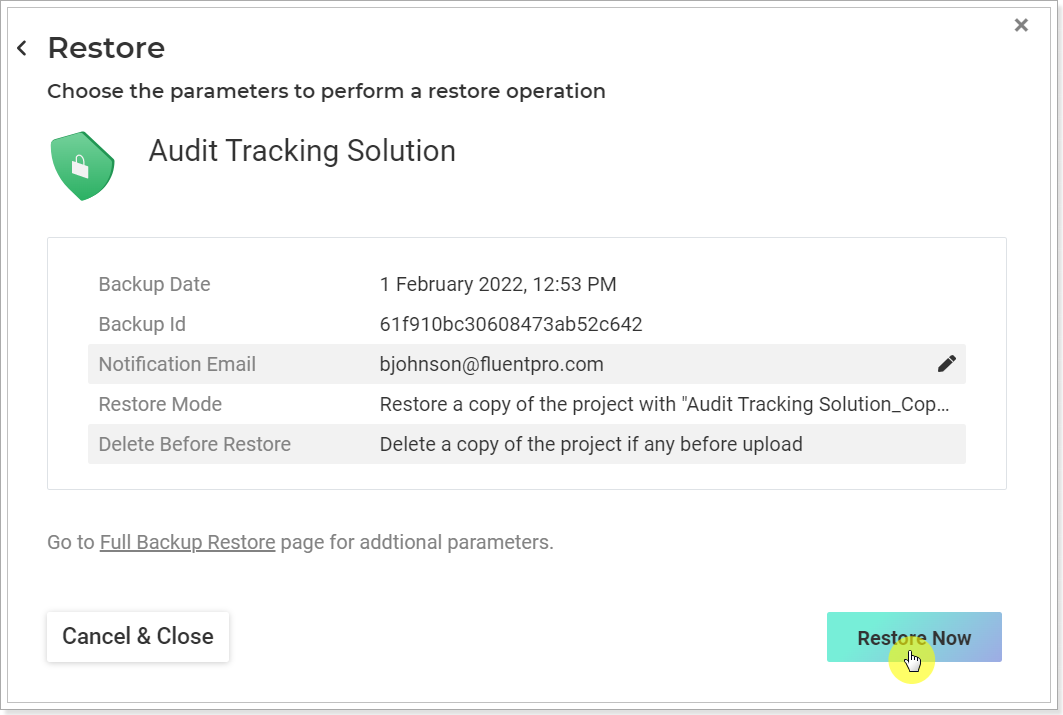The height and width of the screenshot is (715, 1063).
Task: Click the Backup Date label
Action: click(155, 284)
